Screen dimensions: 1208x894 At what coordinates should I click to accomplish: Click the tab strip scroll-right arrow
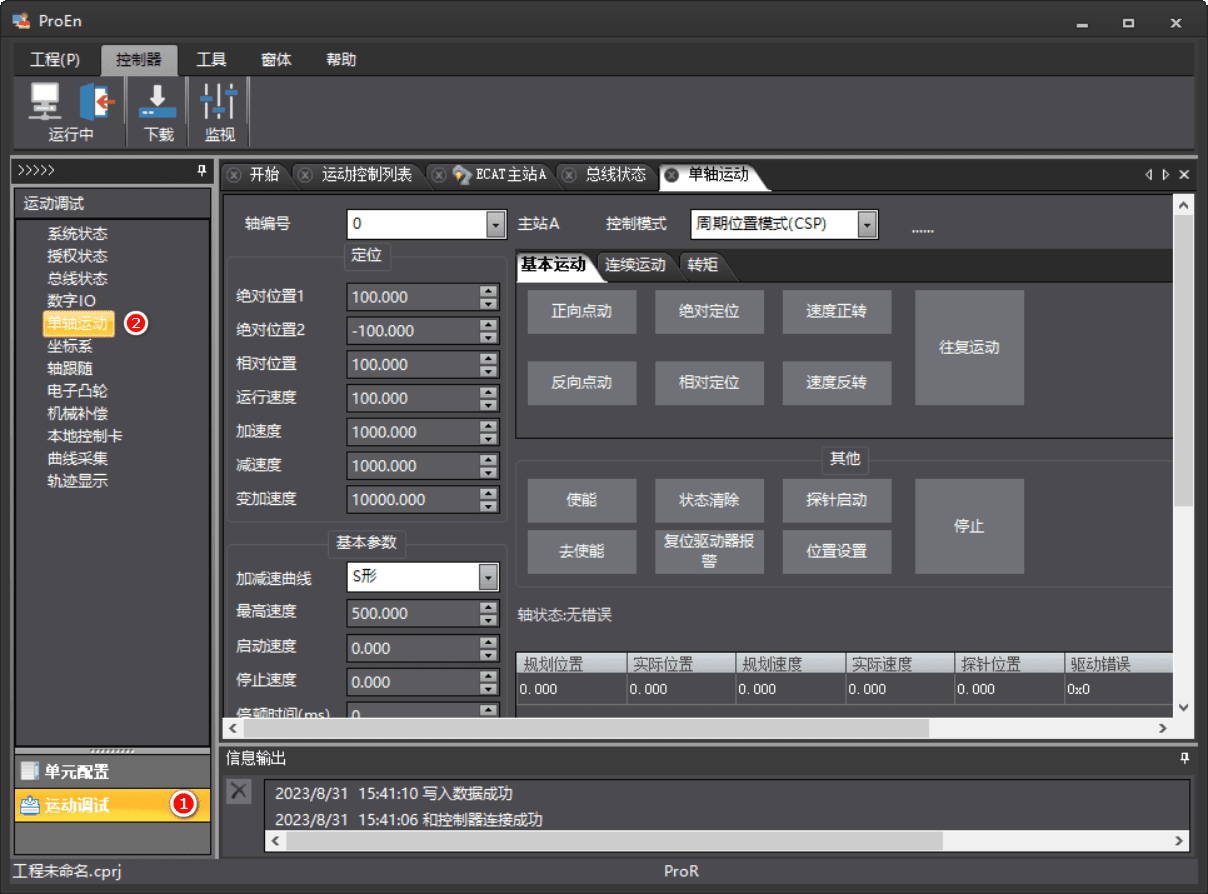click(1166, 175)
